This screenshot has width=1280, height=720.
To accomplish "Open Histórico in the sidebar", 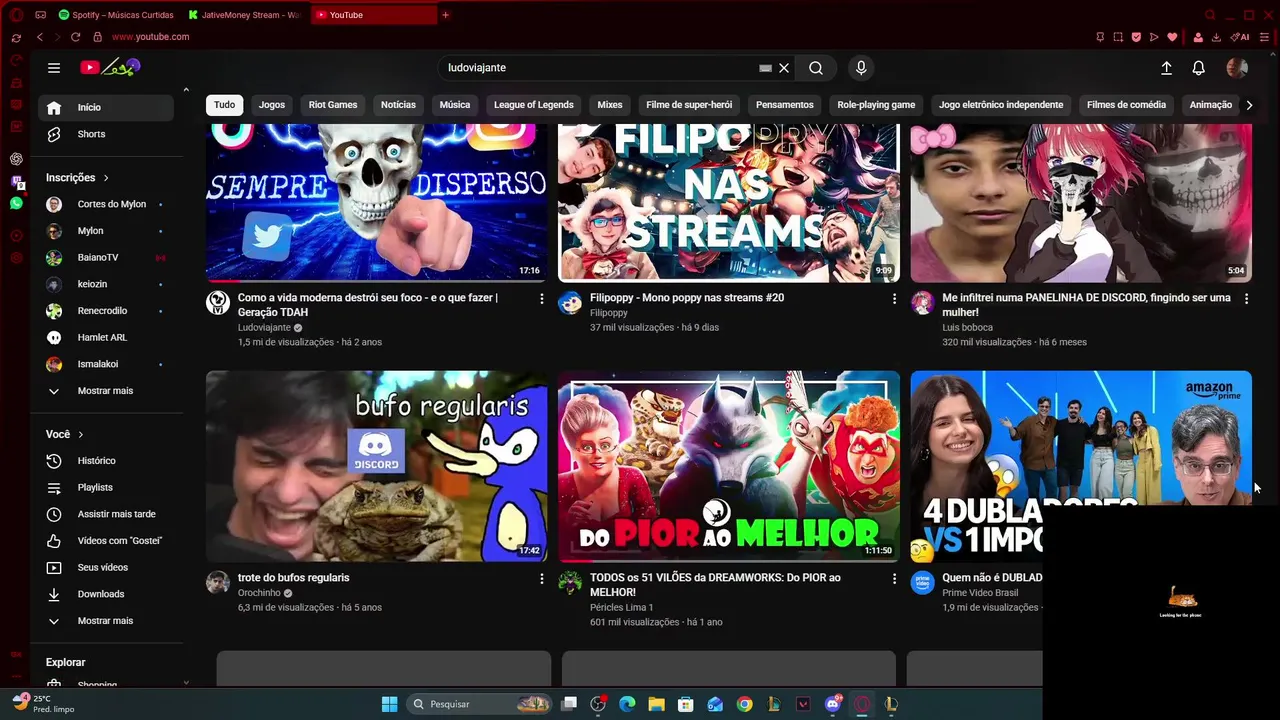I will coord(106,461).
